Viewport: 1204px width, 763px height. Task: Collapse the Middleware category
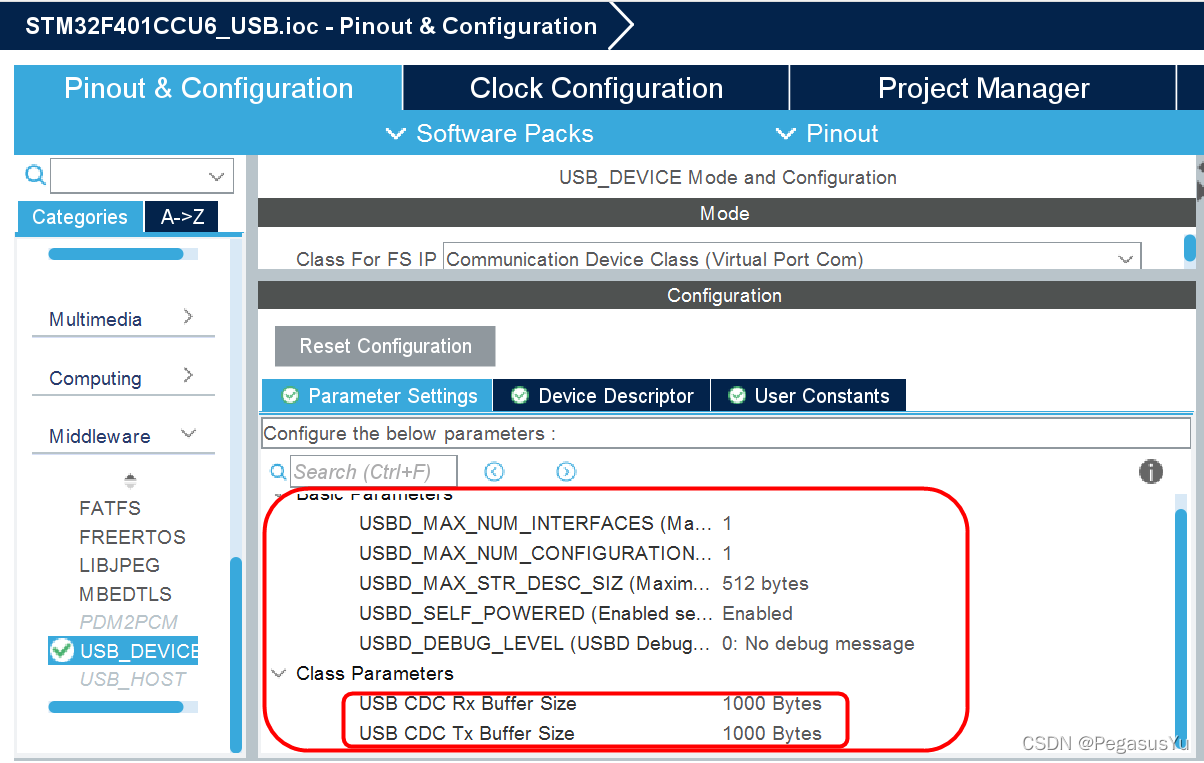[123, 436]
